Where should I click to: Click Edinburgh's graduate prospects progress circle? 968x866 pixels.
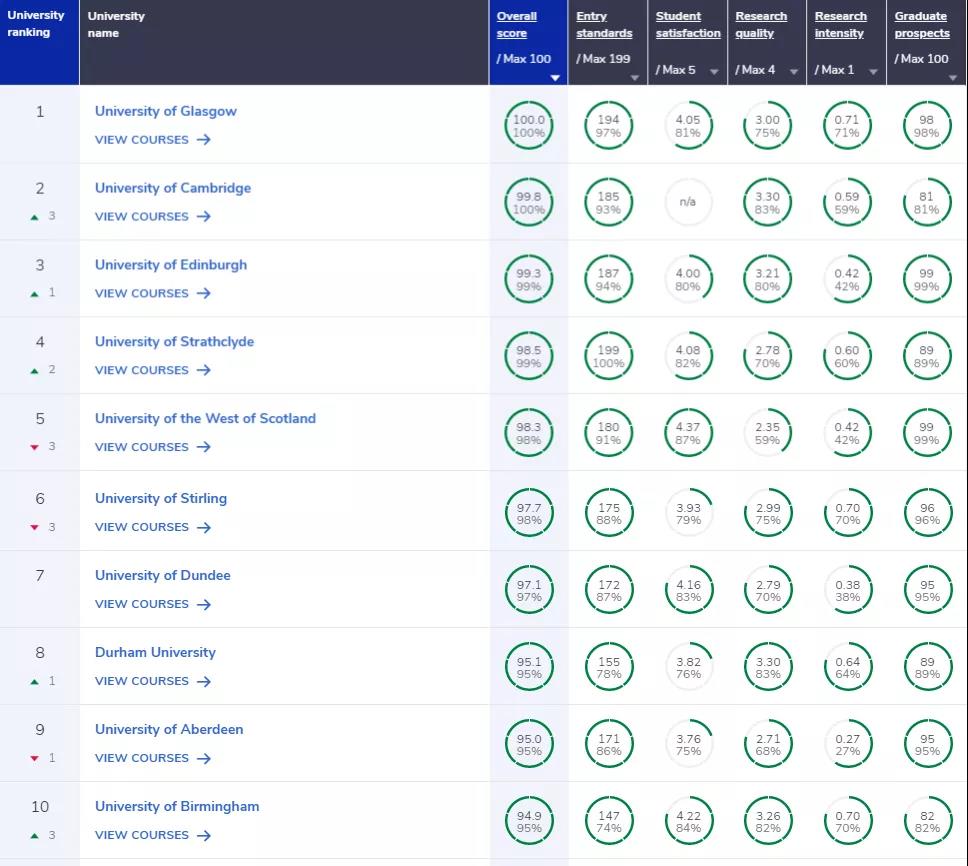926,280
